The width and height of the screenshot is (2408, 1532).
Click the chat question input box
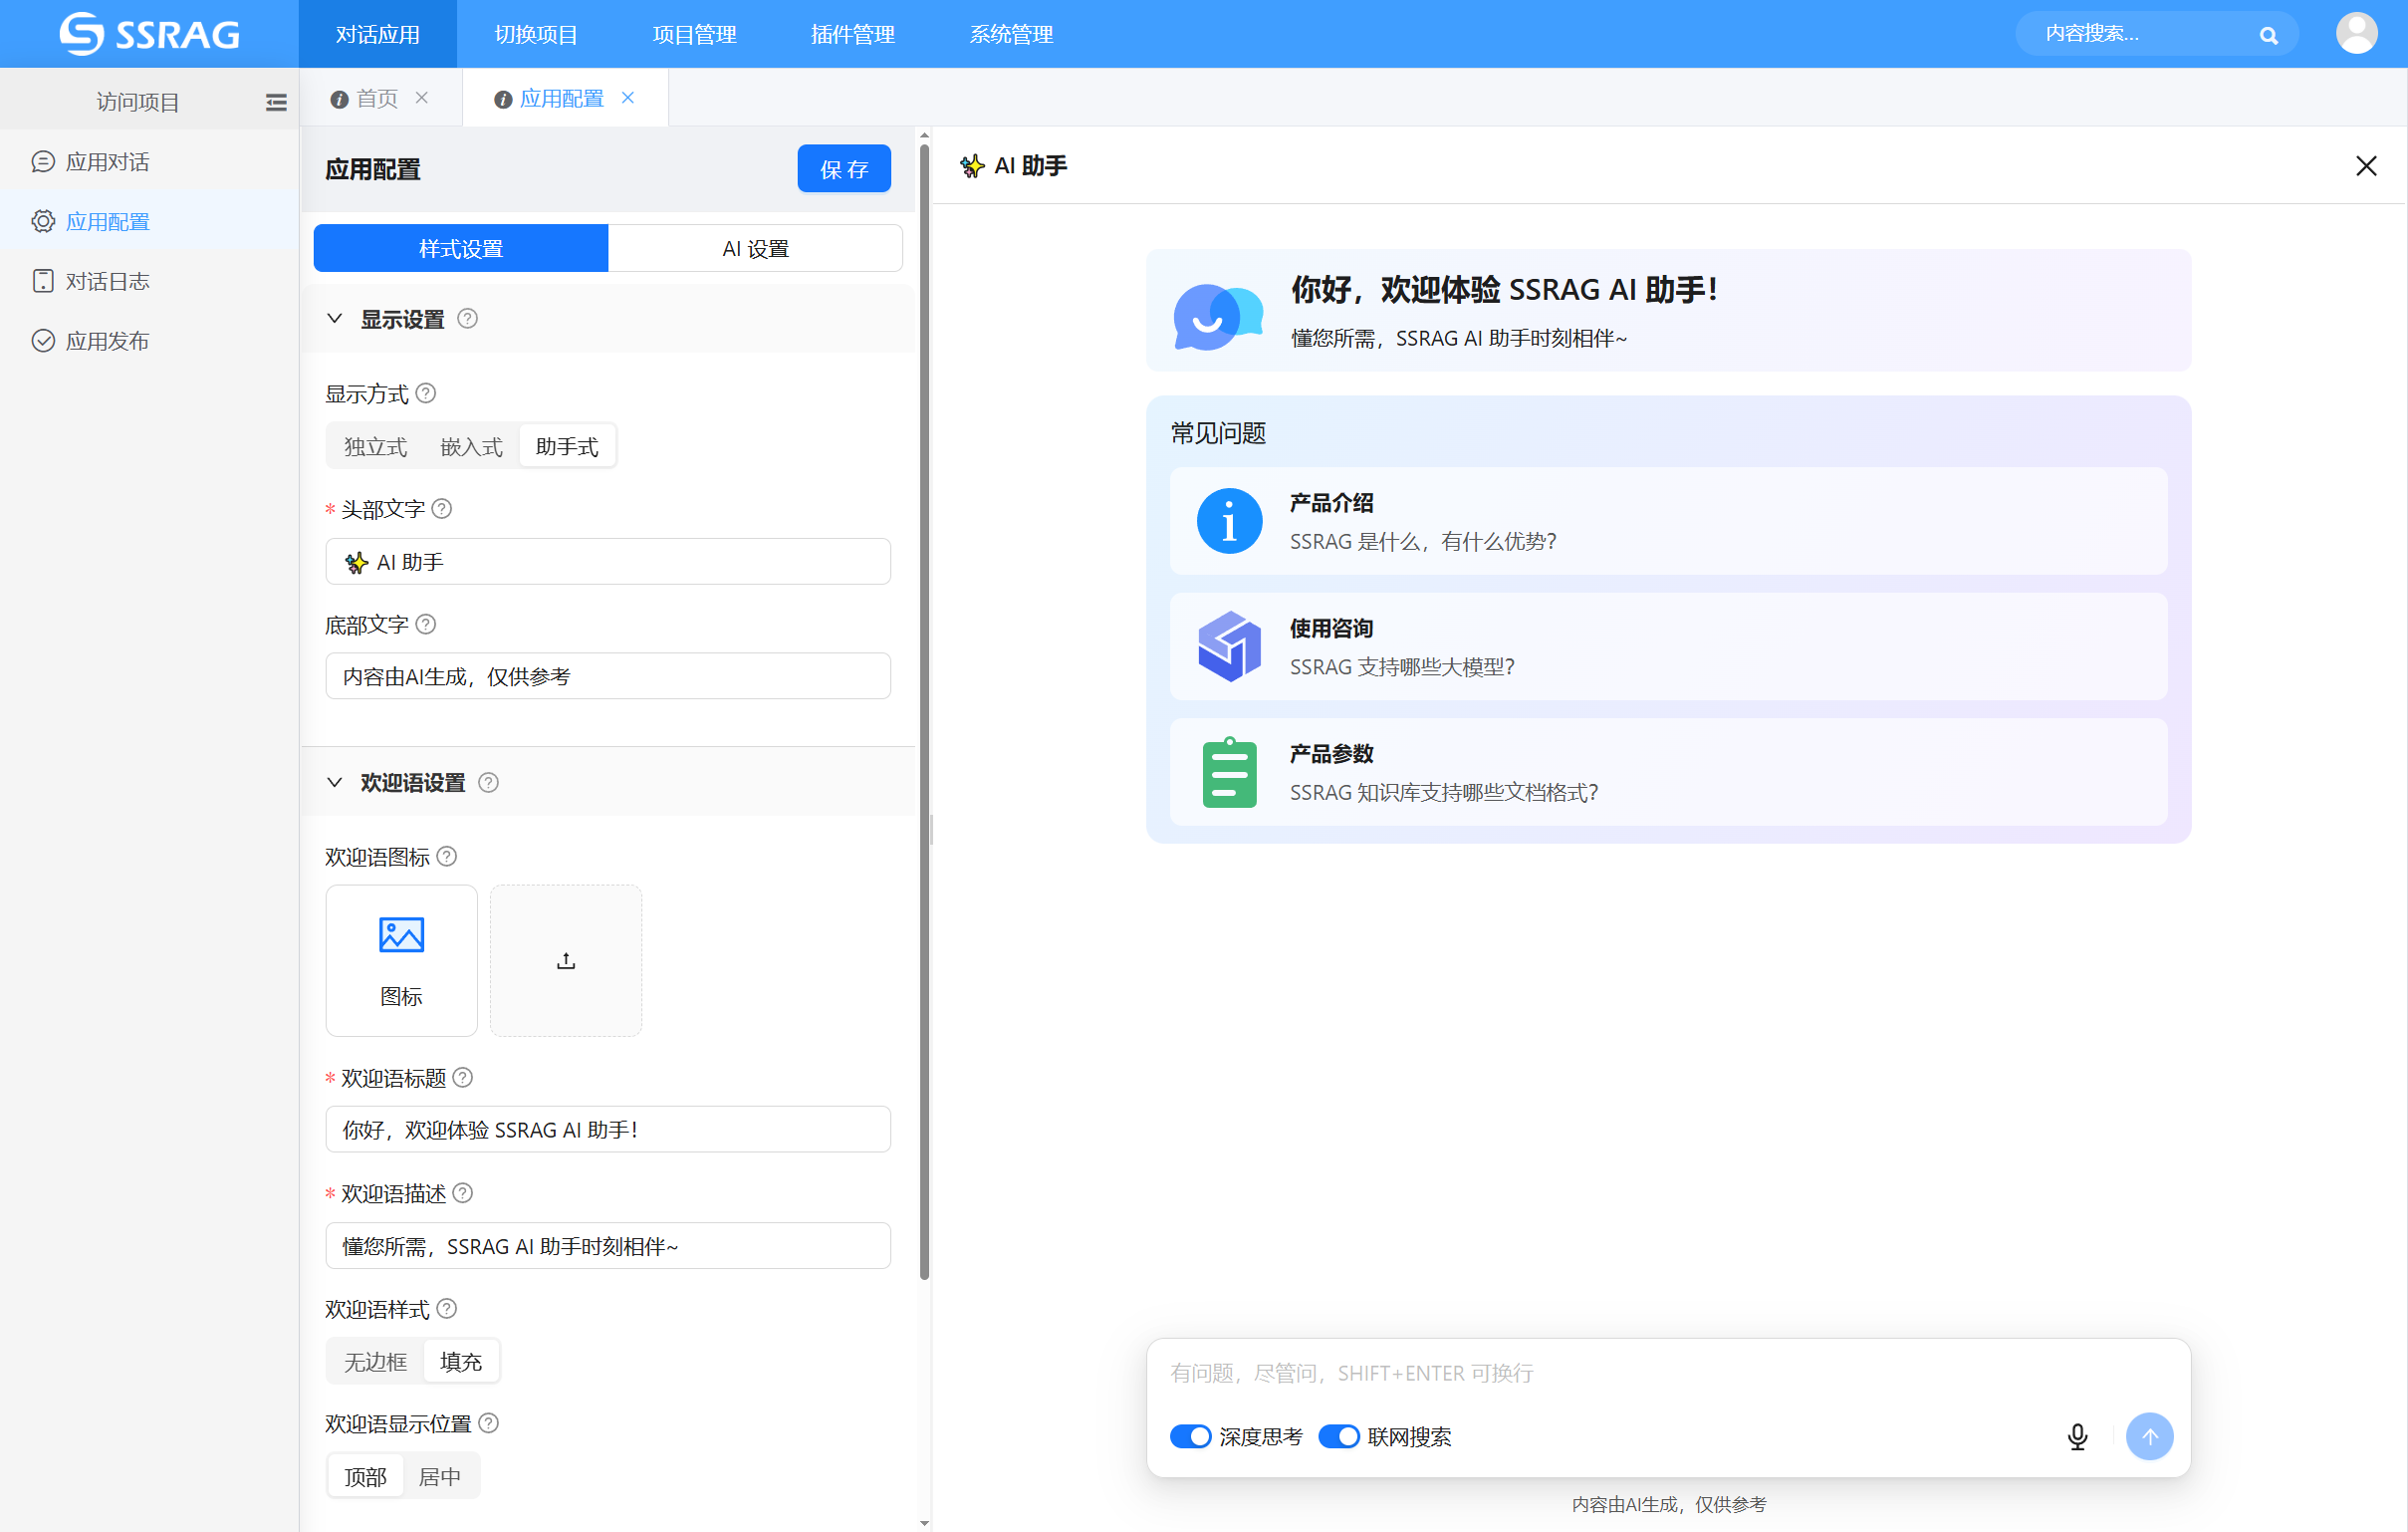point(1668,1374)
